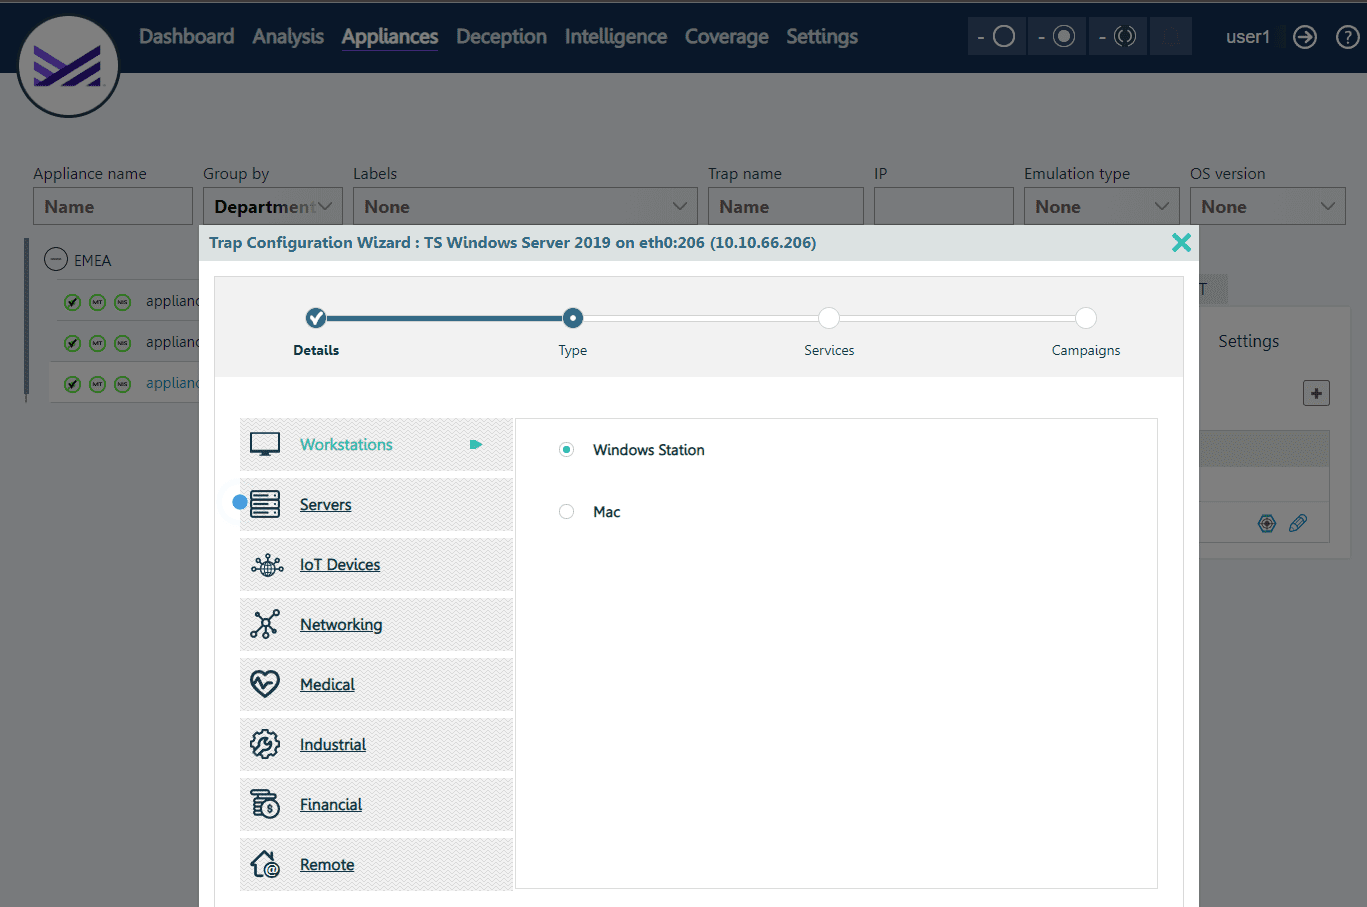Image resolution: width=1367 pixels, height=907 pixels.
Task: Click the help question mark icon
Action: click(x=1347, y=37)
